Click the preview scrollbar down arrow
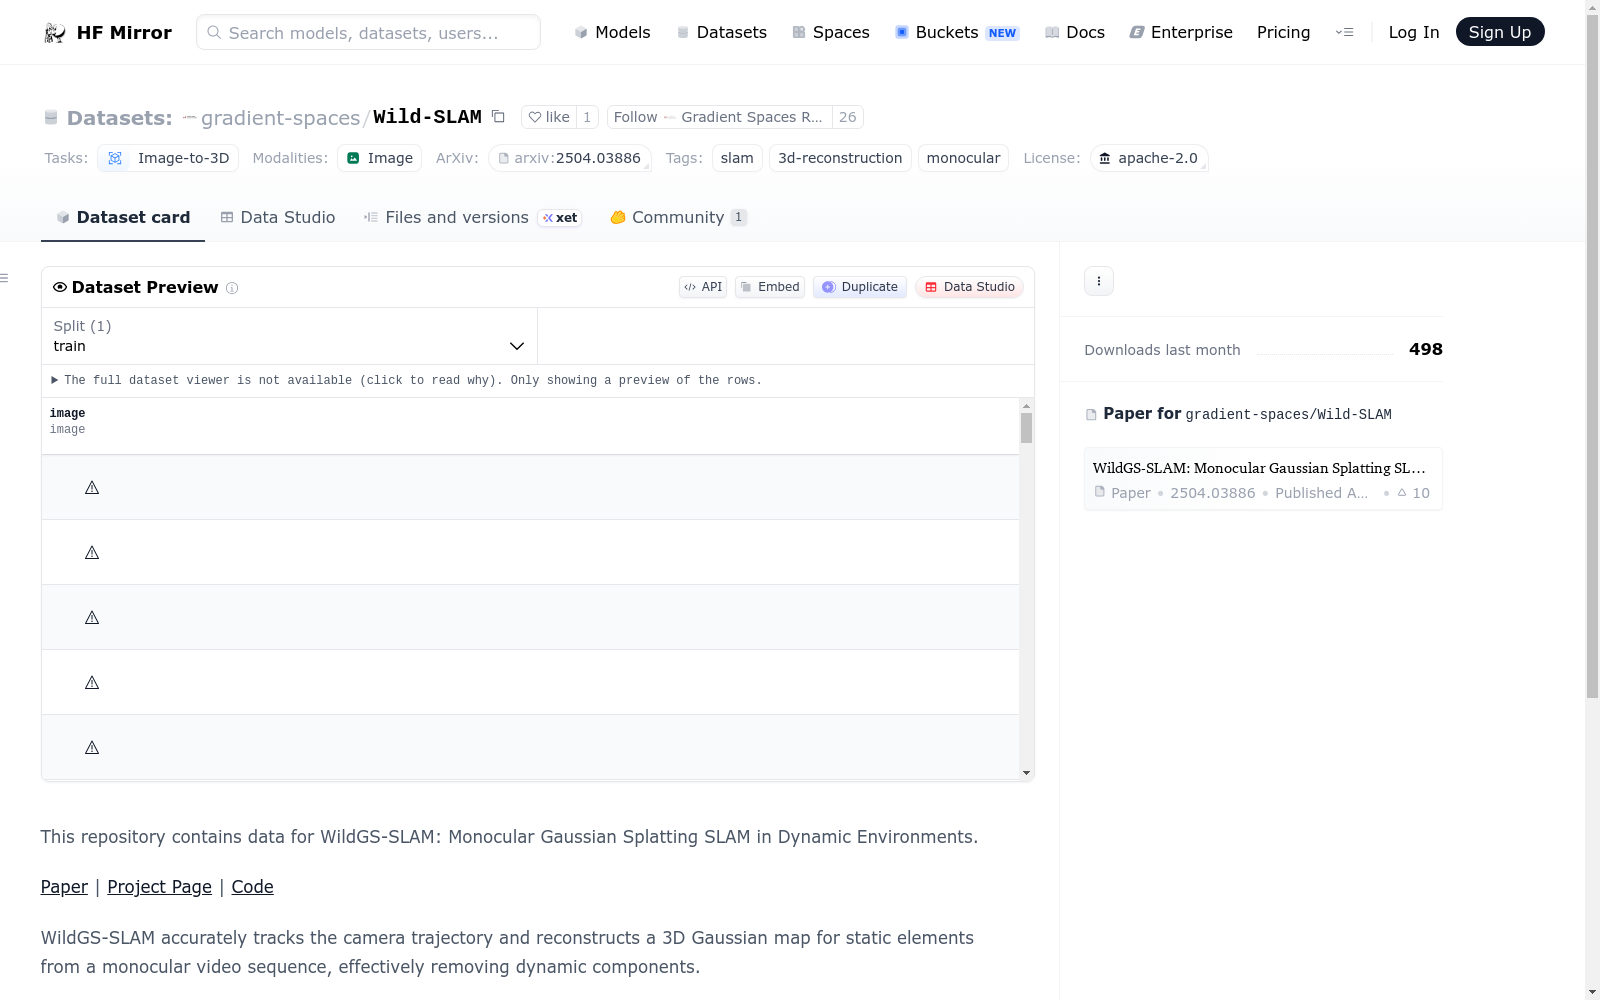 (1026, 773)
